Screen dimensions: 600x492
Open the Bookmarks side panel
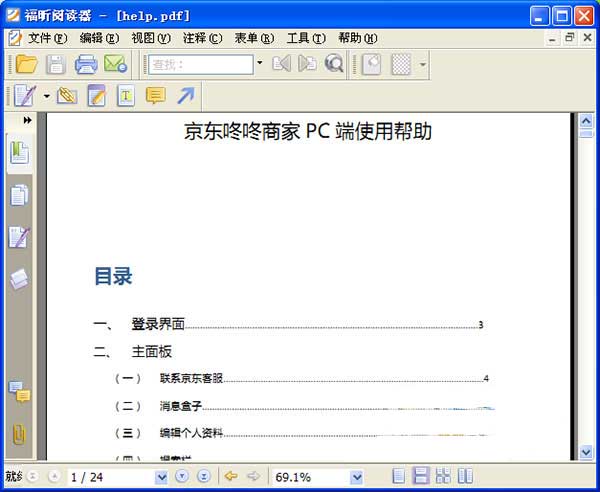pyautogui.click(x=19, y=153)
